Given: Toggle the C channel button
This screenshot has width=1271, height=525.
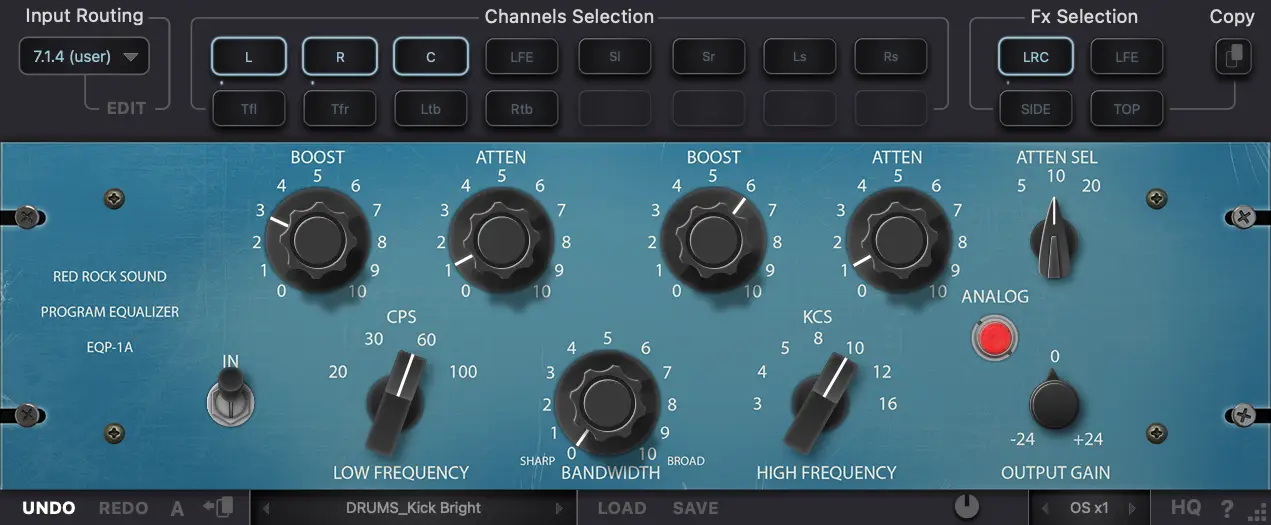Looking at the screenshot, I should tap(431, 57).
